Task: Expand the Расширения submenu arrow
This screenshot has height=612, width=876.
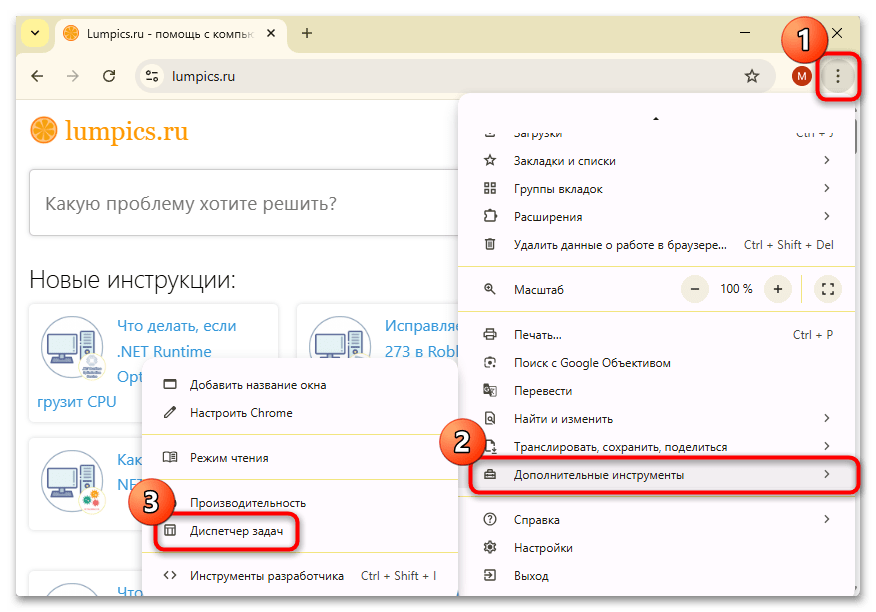Action: pos(827,216)
